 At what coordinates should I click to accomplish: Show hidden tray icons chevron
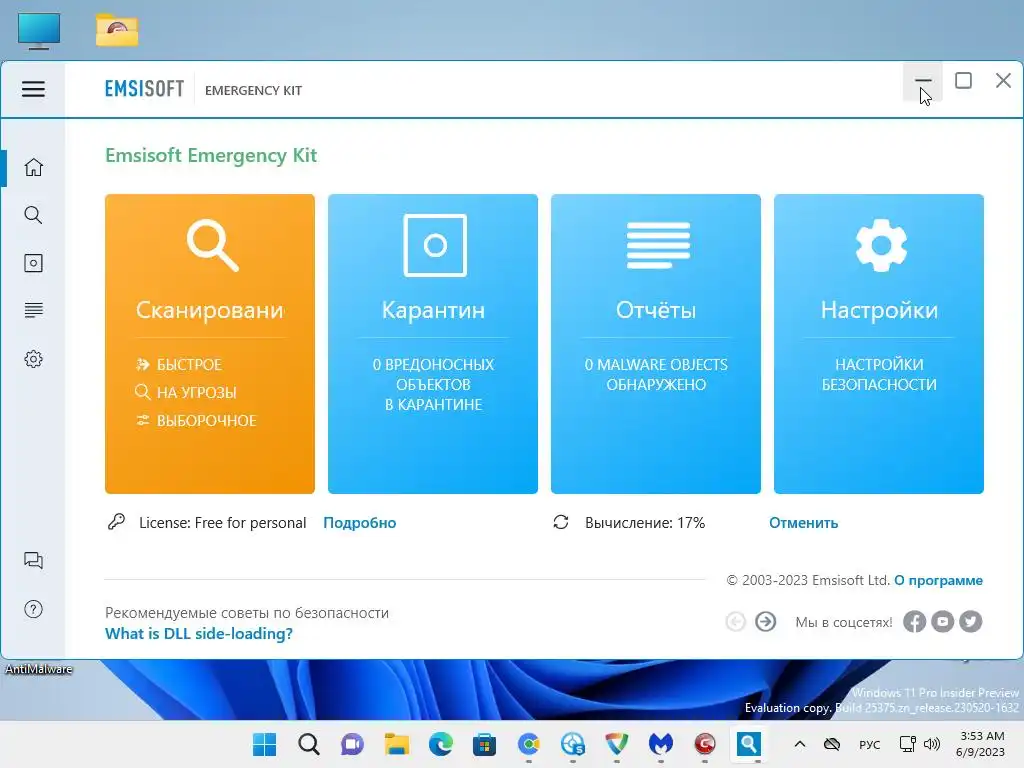coord(799,744)
